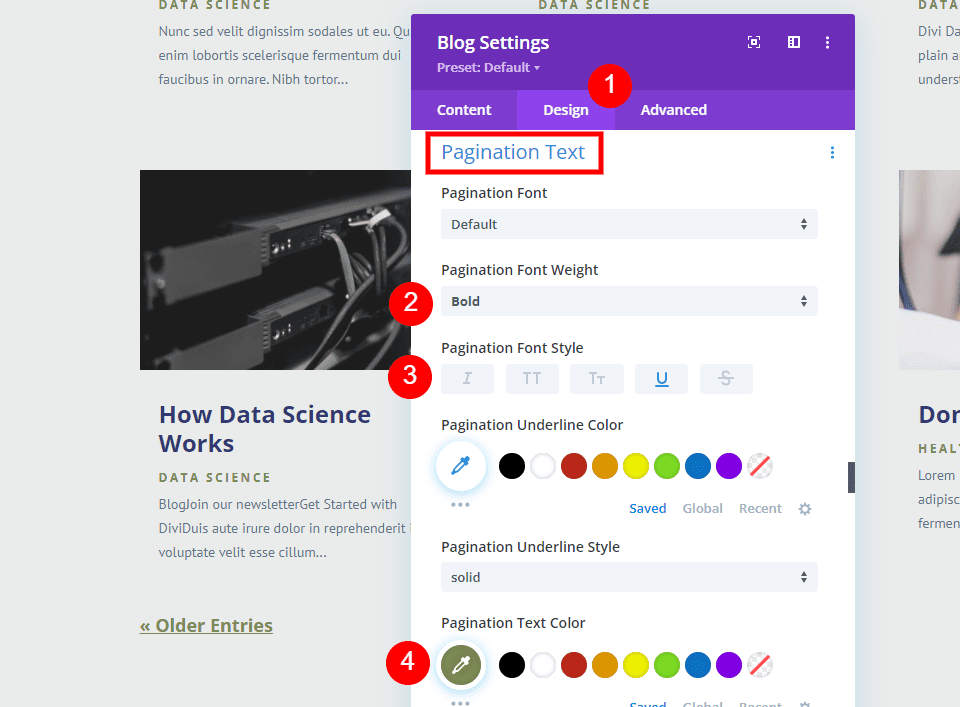Image resolution: width=960 pixels, height=707 pixels.
Task: Toggle the Underline pagination font style
Action: 661,378
